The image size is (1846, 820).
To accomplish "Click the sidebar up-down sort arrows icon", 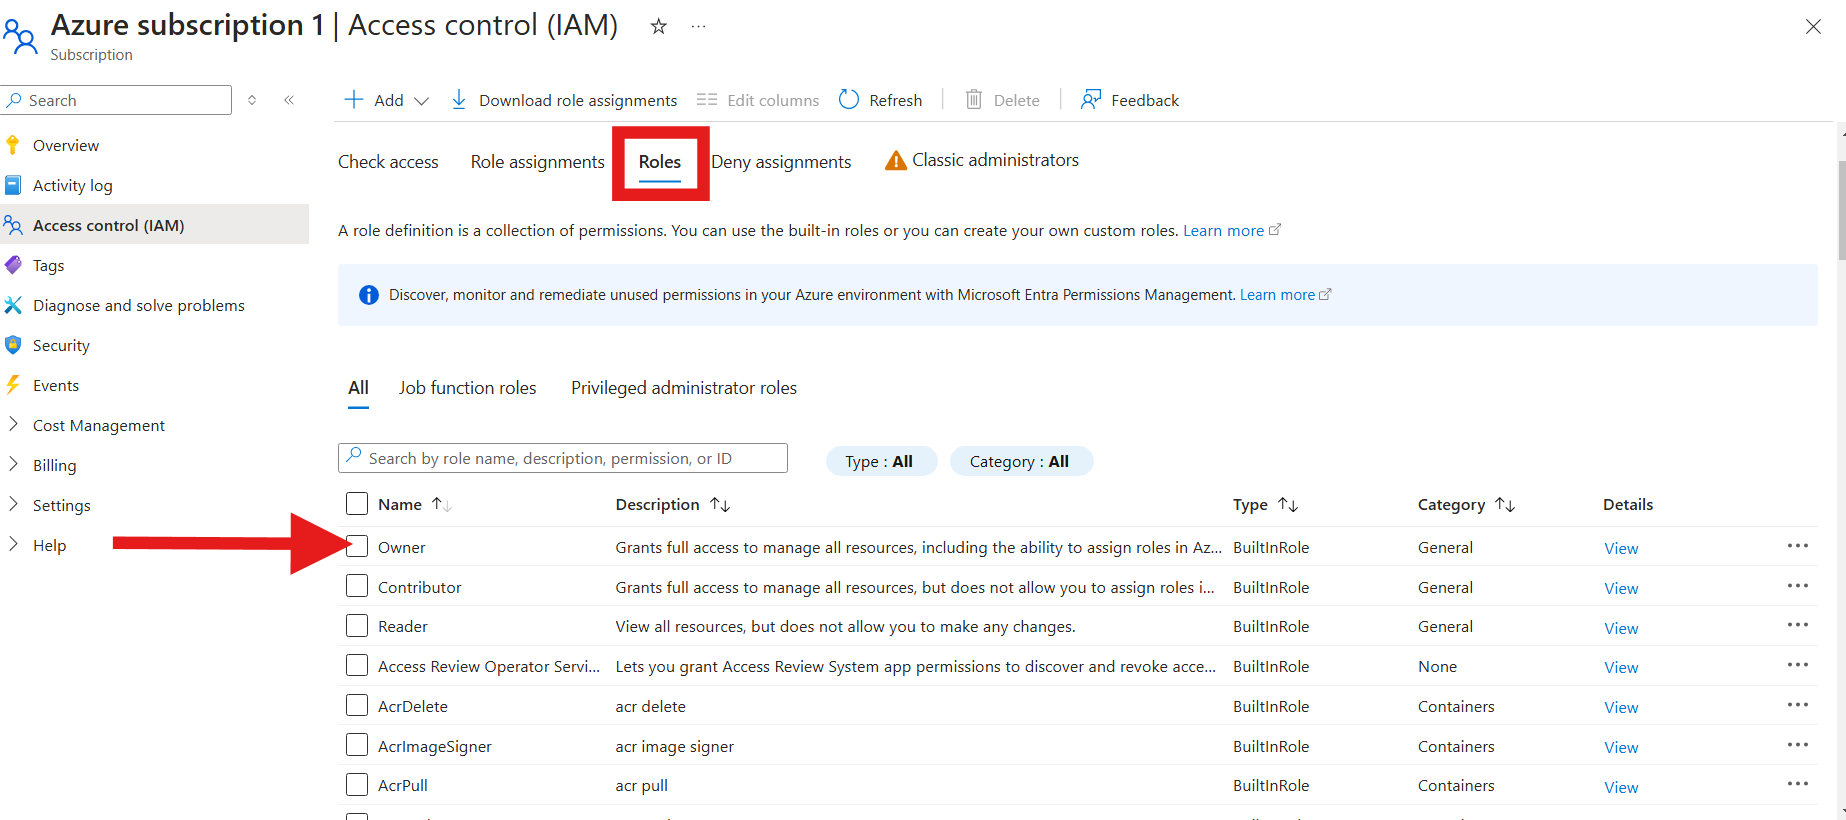I will [252, 100].
